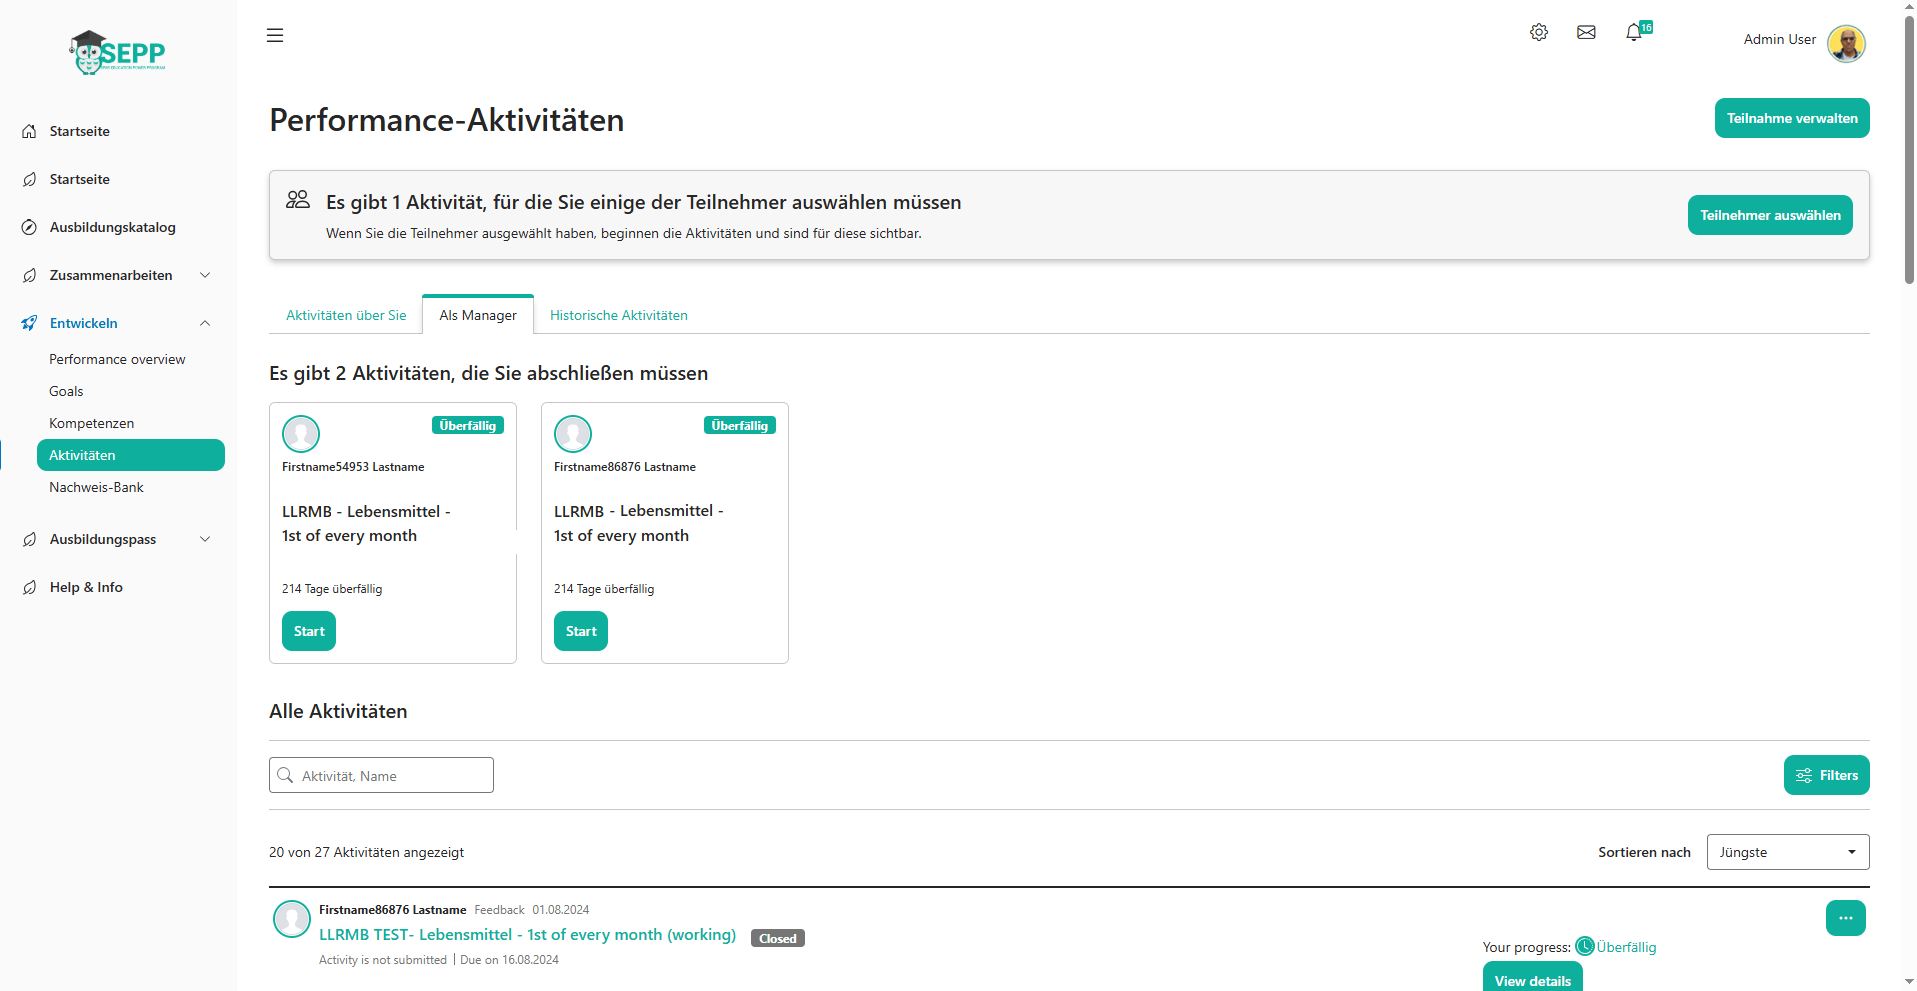
Task: Expand the Ausbildungspass sidebar section
Action: click(205, 539)
